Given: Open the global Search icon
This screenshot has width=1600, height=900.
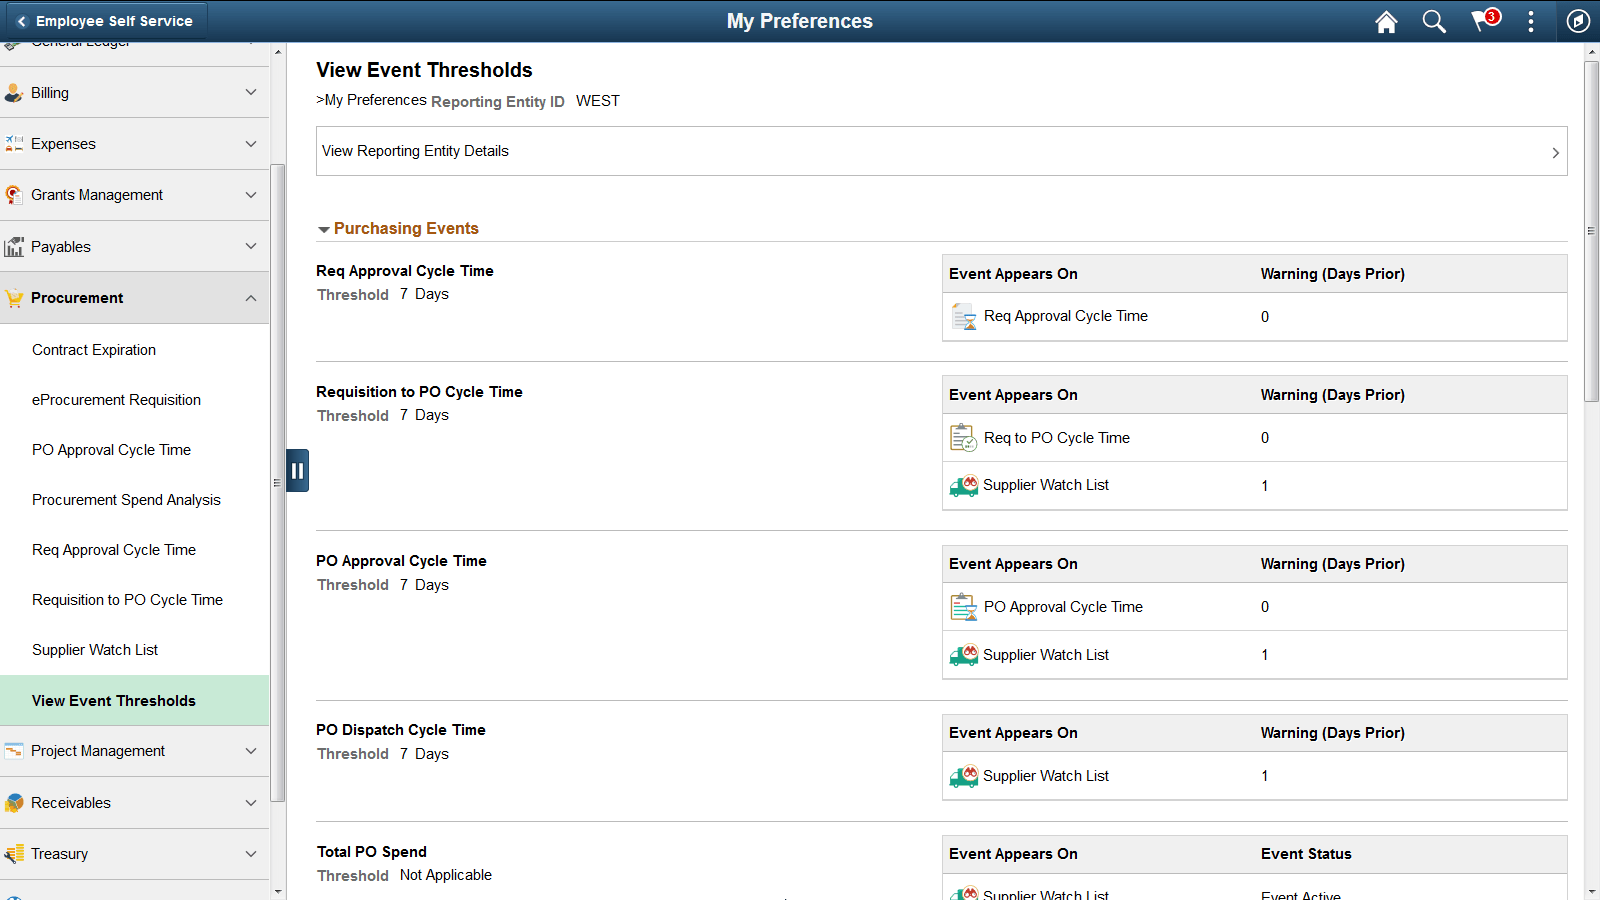Looking at the screenshot, I should tap(1434, 21).
